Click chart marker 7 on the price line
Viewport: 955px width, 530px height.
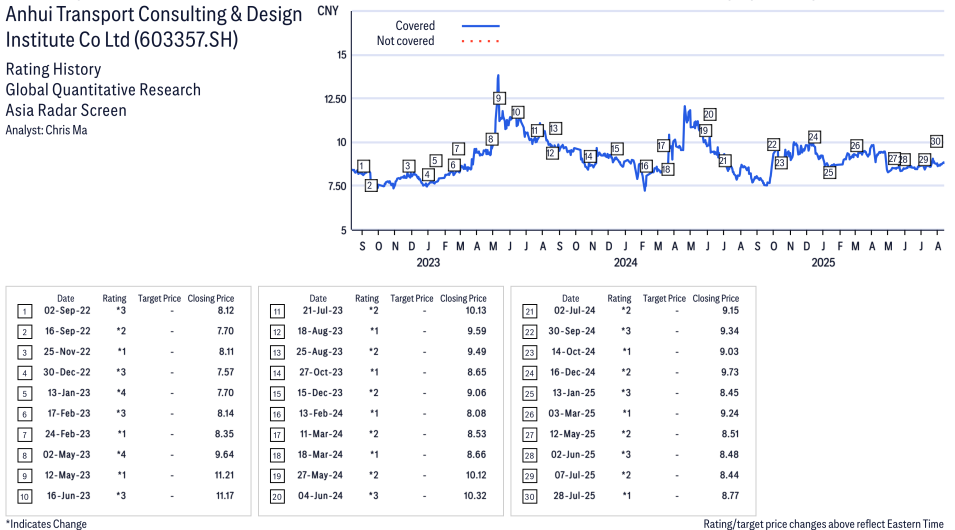pos(459,149)
